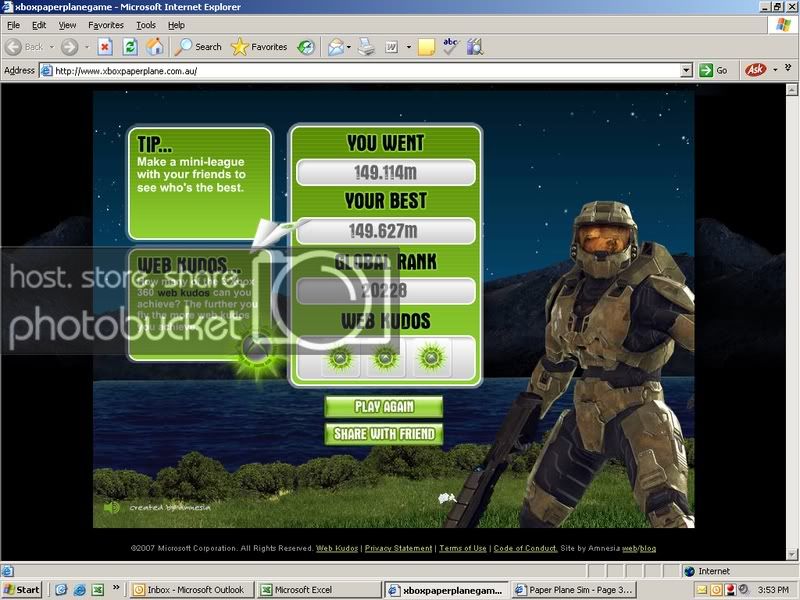This screenshot has width=800, height=600.
Task: Switch to Paper Plane Sim taskbar window
Action: point(574,590)
